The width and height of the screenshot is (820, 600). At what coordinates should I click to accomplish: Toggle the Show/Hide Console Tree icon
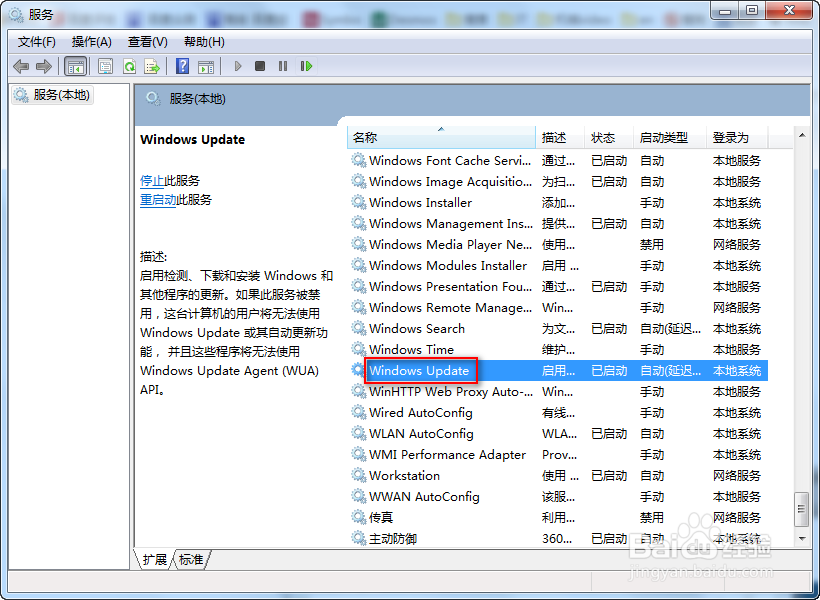click(x=73, y=67)
